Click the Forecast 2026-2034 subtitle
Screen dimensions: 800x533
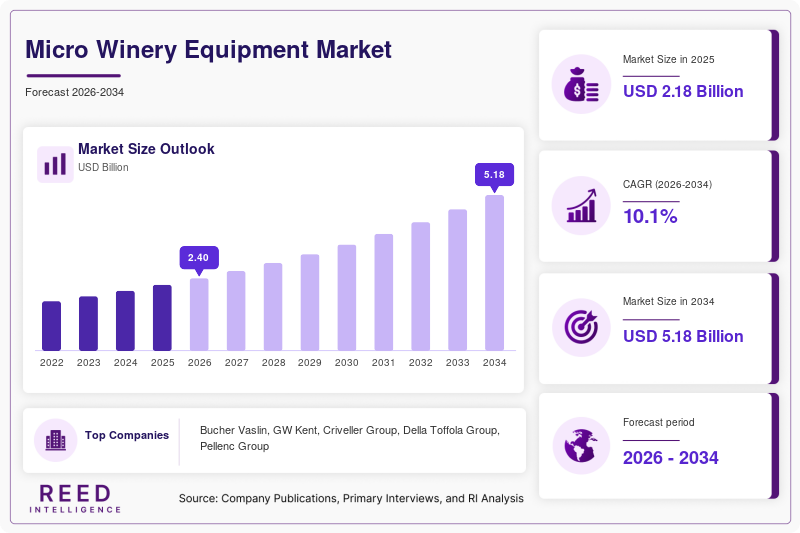coord(74,92)
